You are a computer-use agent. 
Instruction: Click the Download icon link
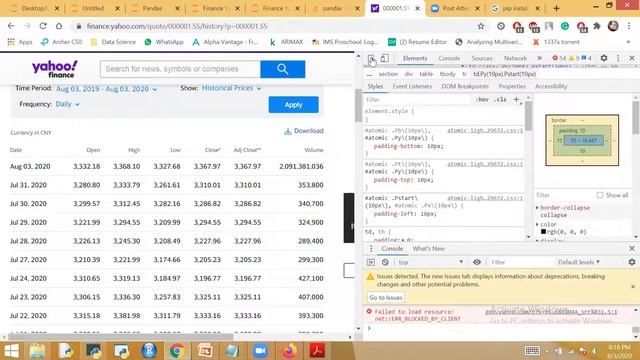point(304,131)
